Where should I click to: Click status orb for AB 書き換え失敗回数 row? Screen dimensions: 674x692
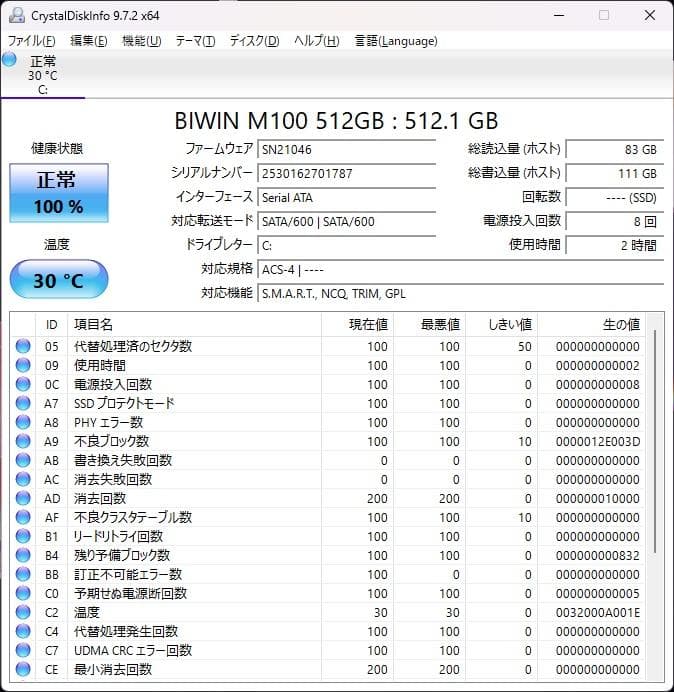[x=23, y=460]
